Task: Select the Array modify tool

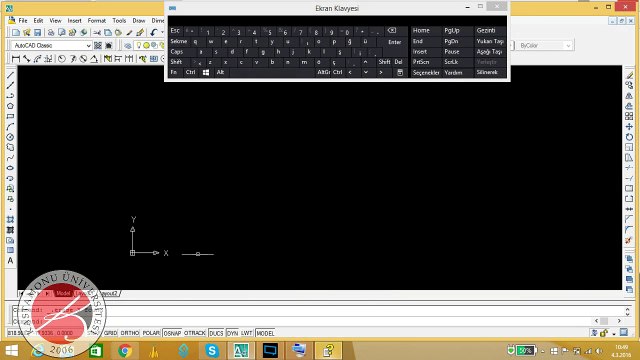Action: [629, 116]
